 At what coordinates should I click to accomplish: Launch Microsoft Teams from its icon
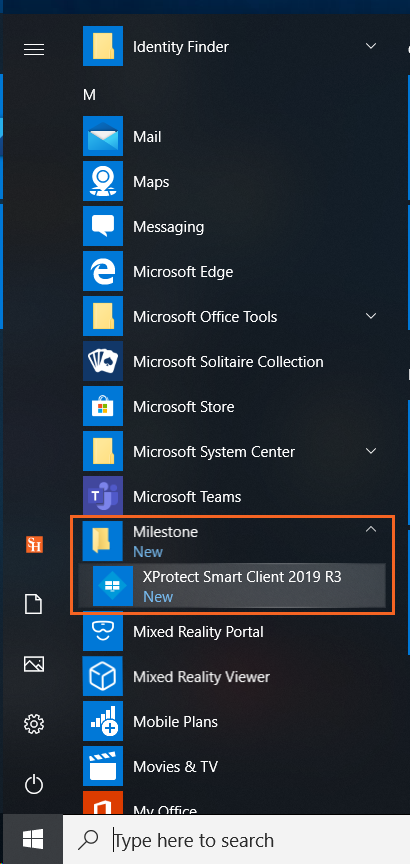pos(102,496)
